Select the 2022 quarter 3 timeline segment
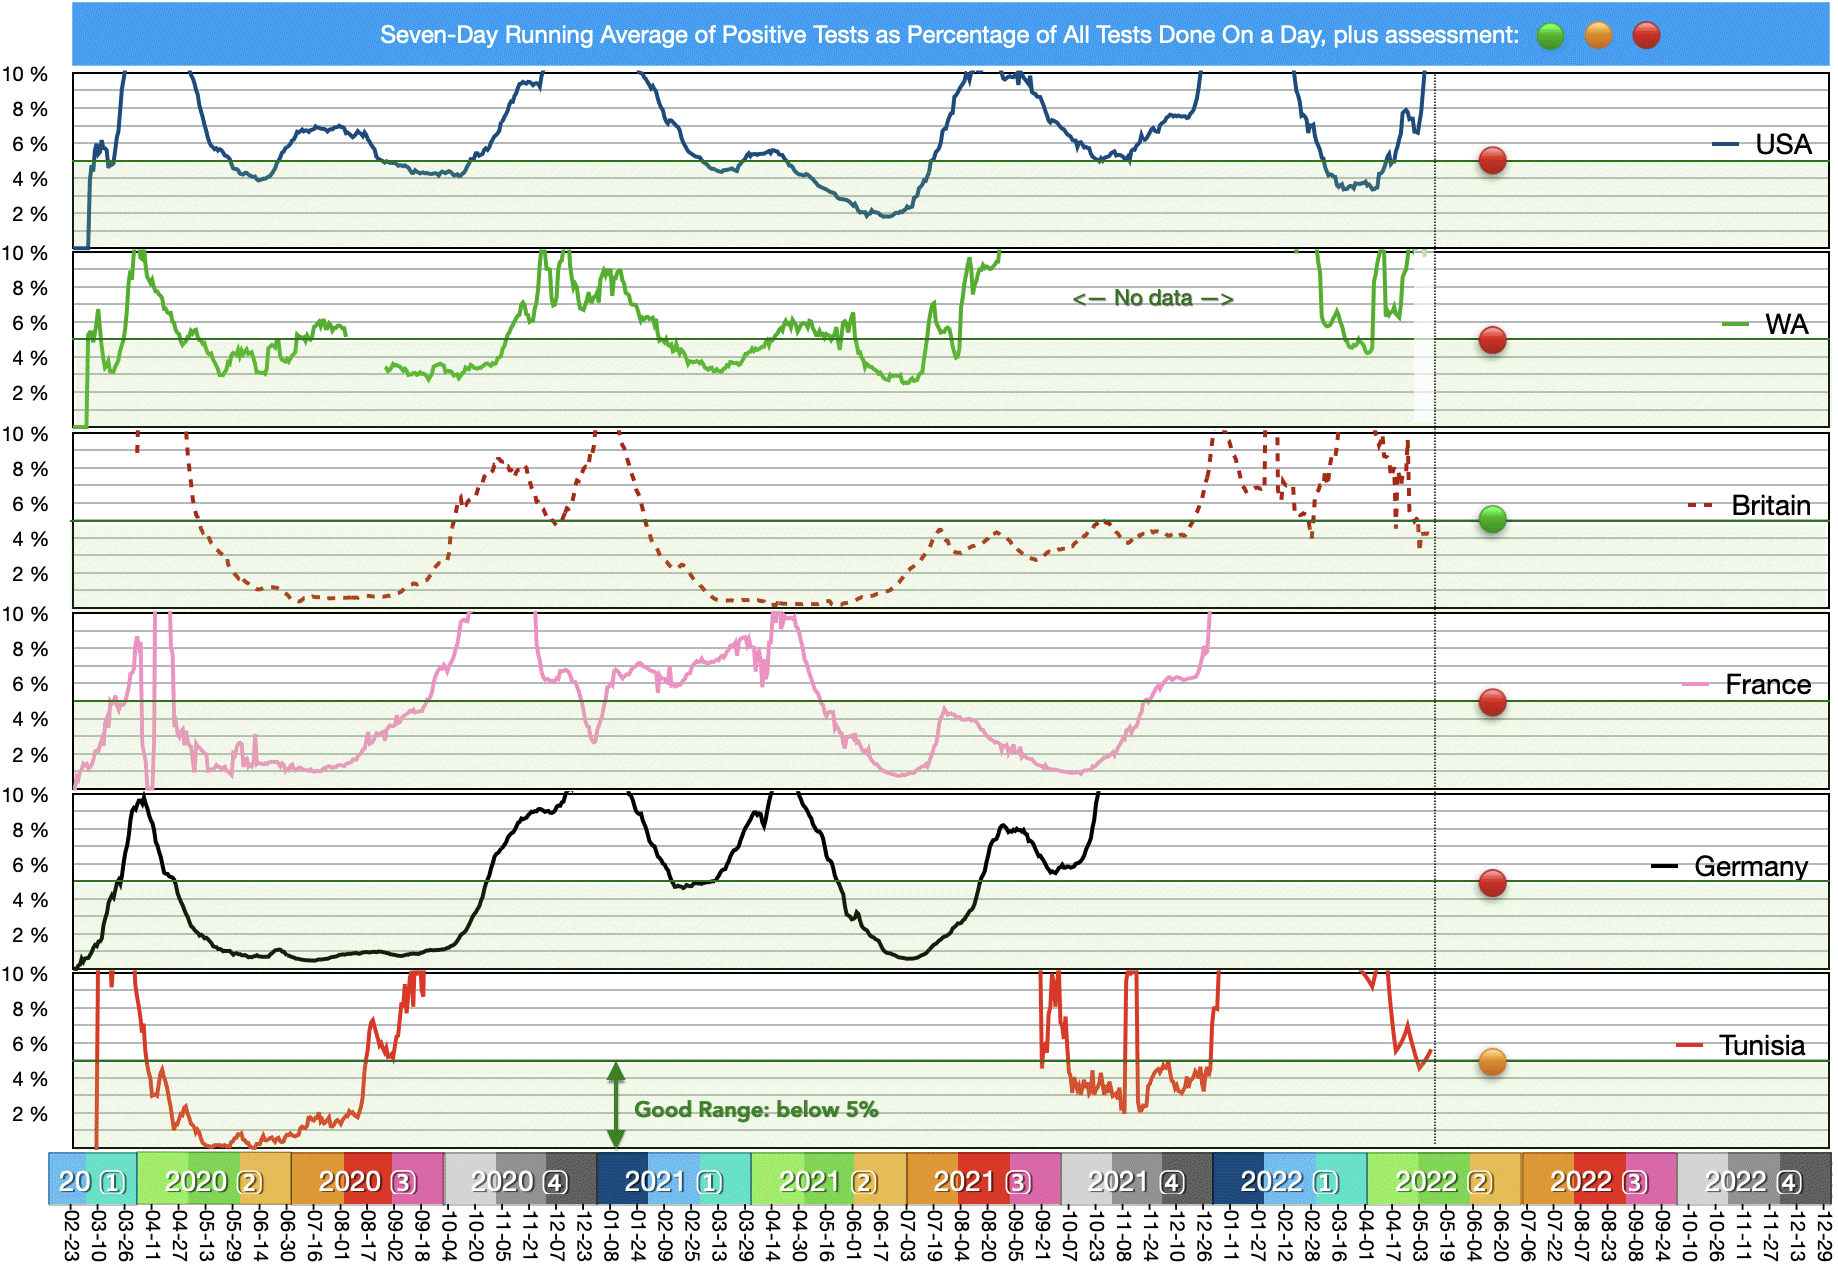The image size is (1838, 1264). tap(1598, 1181)
